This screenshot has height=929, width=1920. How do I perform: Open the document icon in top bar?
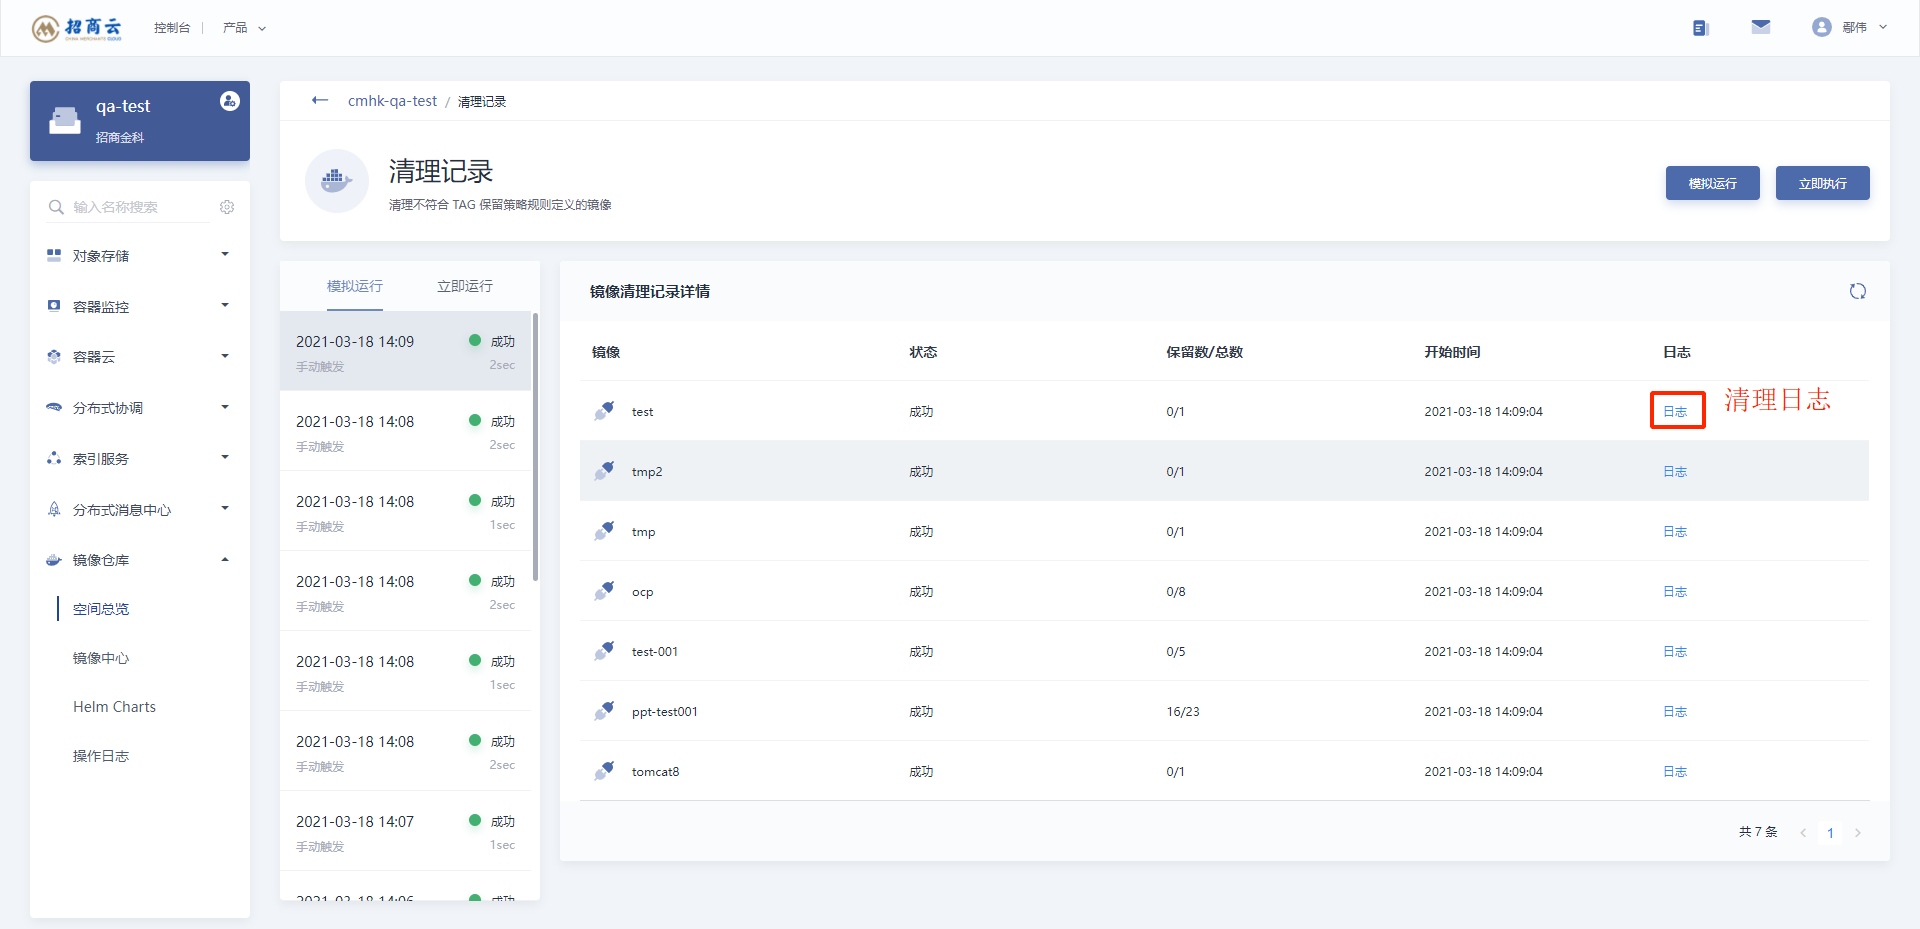[x=1700, y=28]
